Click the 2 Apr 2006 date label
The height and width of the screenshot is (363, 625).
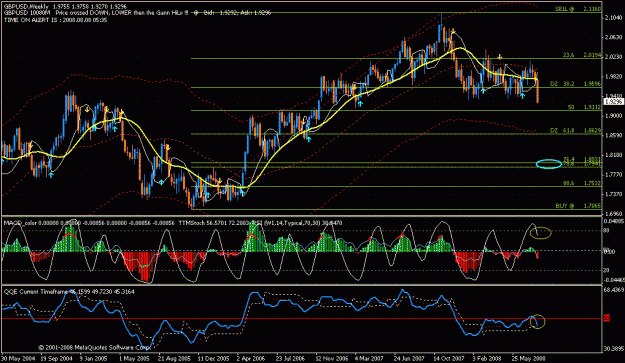tap(251, 358)
